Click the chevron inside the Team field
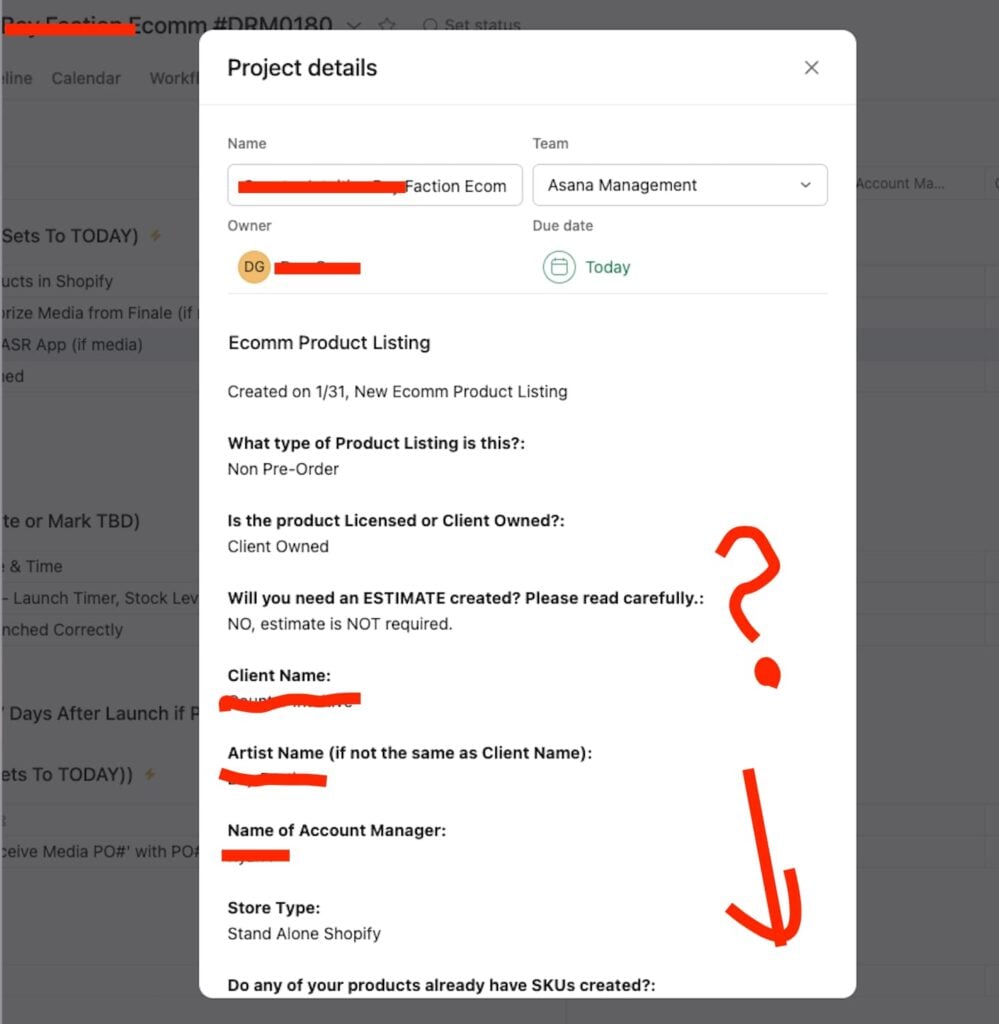The height and width of the screenshot is (1024, 999). [x=805, y=185]
